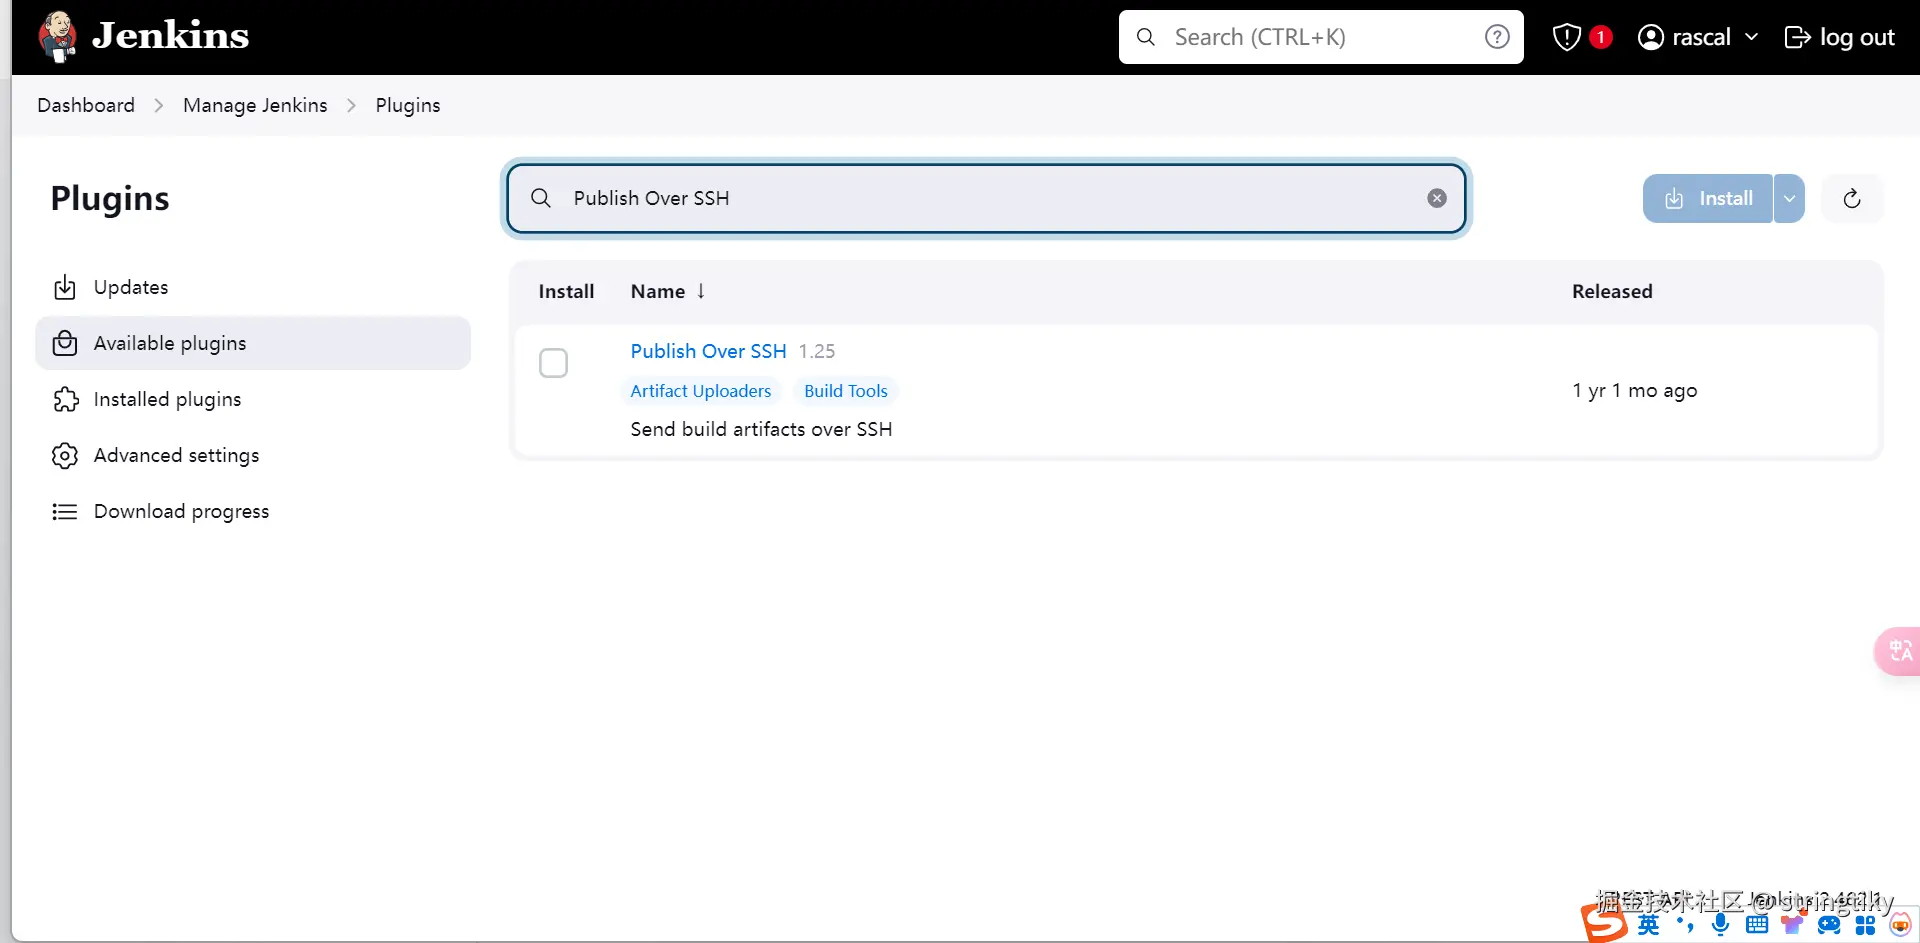Switch input language with the 英 icon
This screenshot has height=943, width=1920.
(x=1649, y=925)
